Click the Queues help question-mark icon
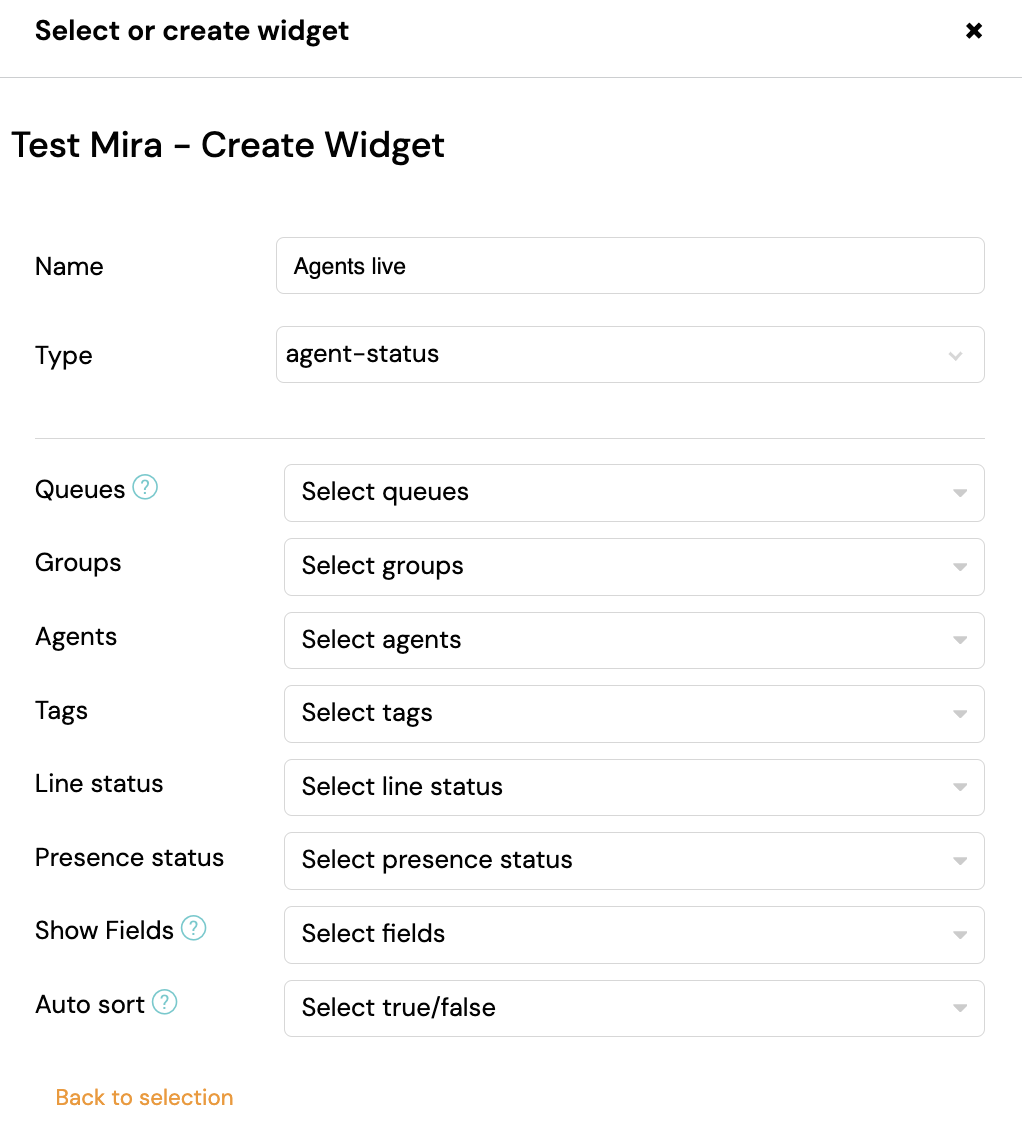 (x=145, y=487)
